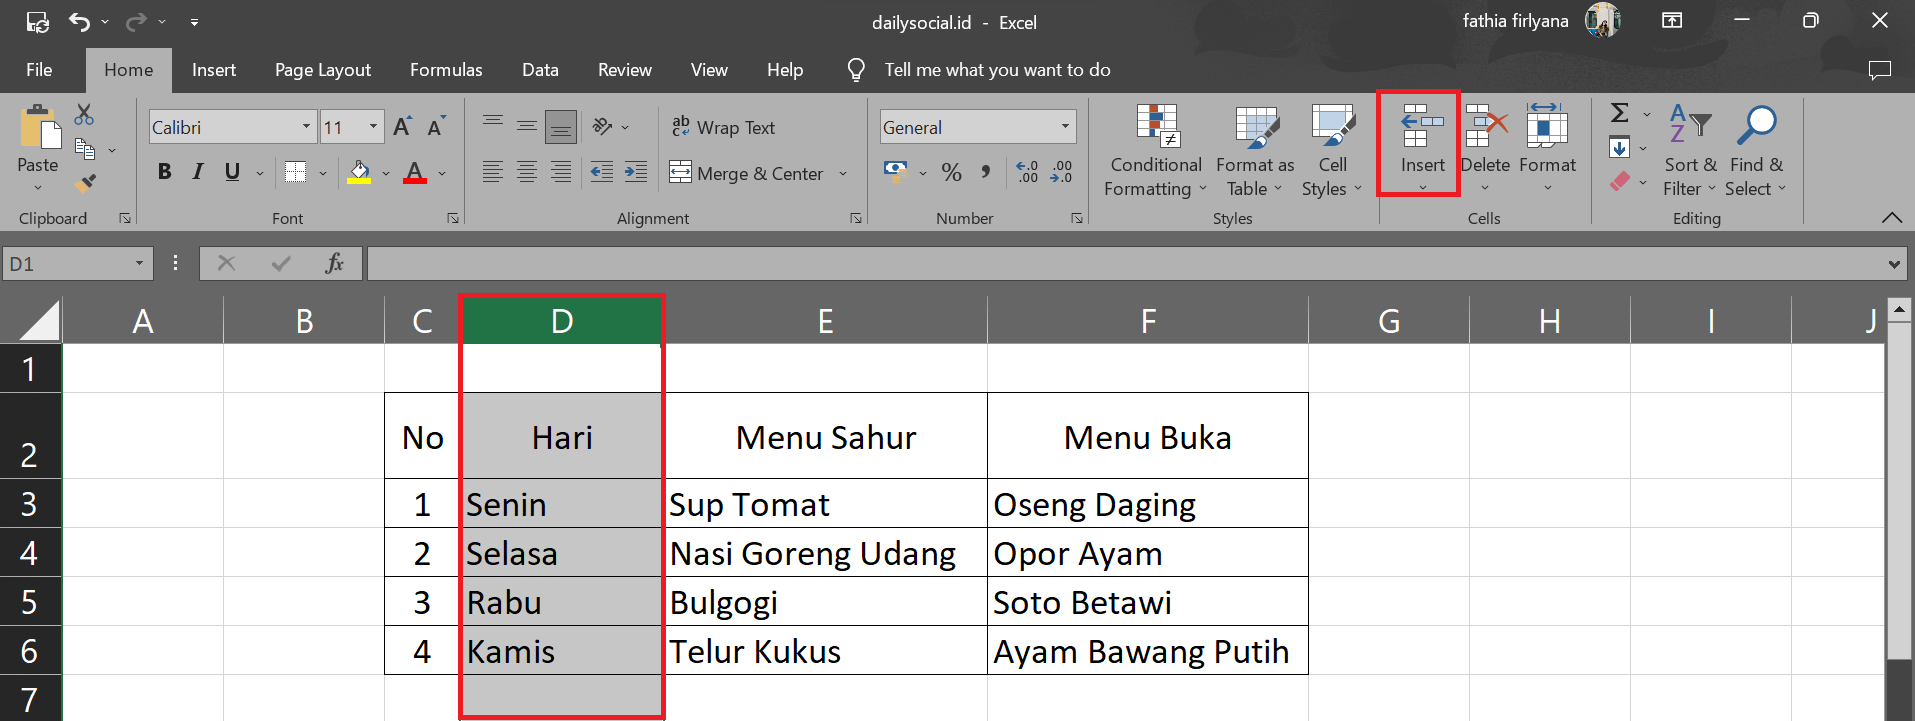Open the Name Box D1 dropdown
1915x721 pixels.
pyautogui.click(x=140, y=264)
